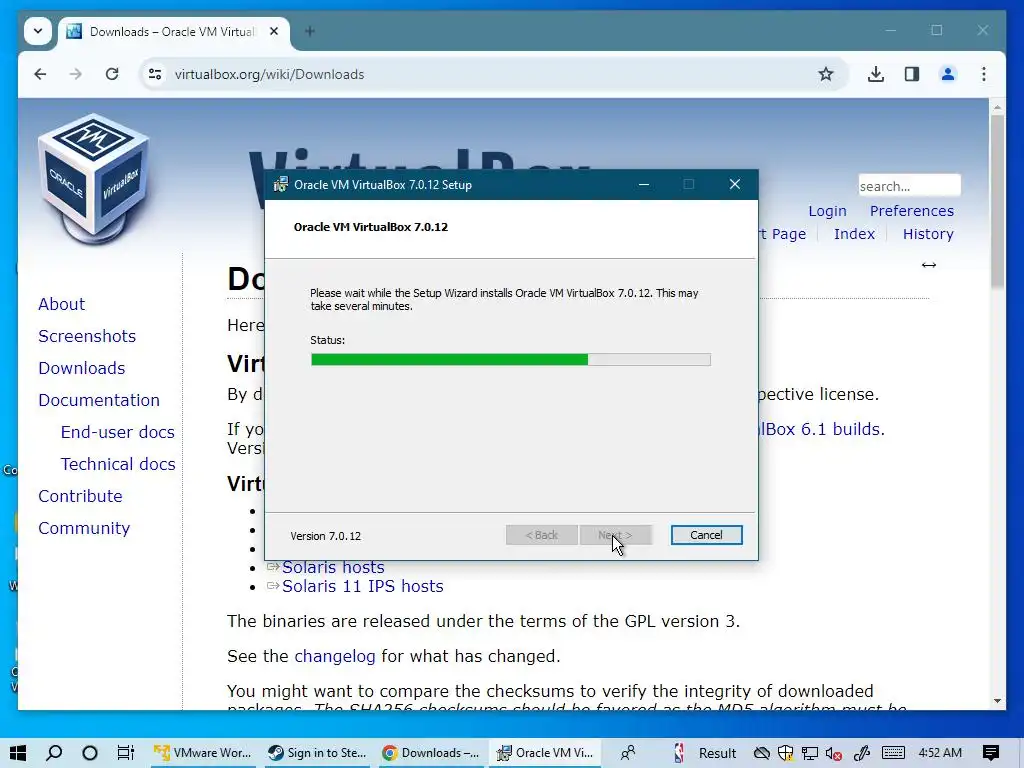Viewport: 1024px width, 768px height.
Task: Open the Documentation sidebar link
Action: 99,400
